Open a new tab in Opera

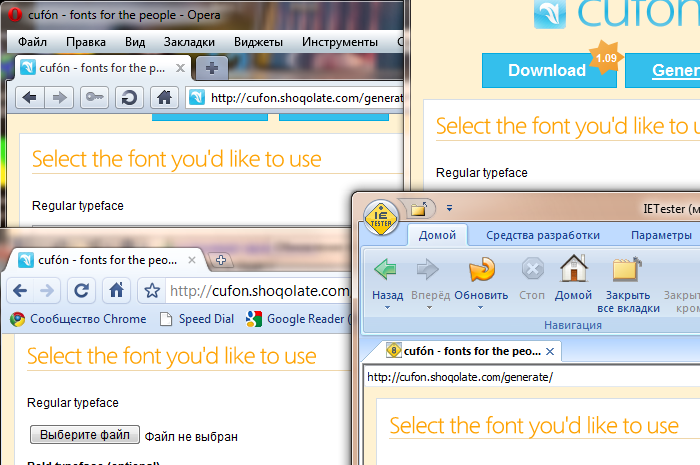212,68
